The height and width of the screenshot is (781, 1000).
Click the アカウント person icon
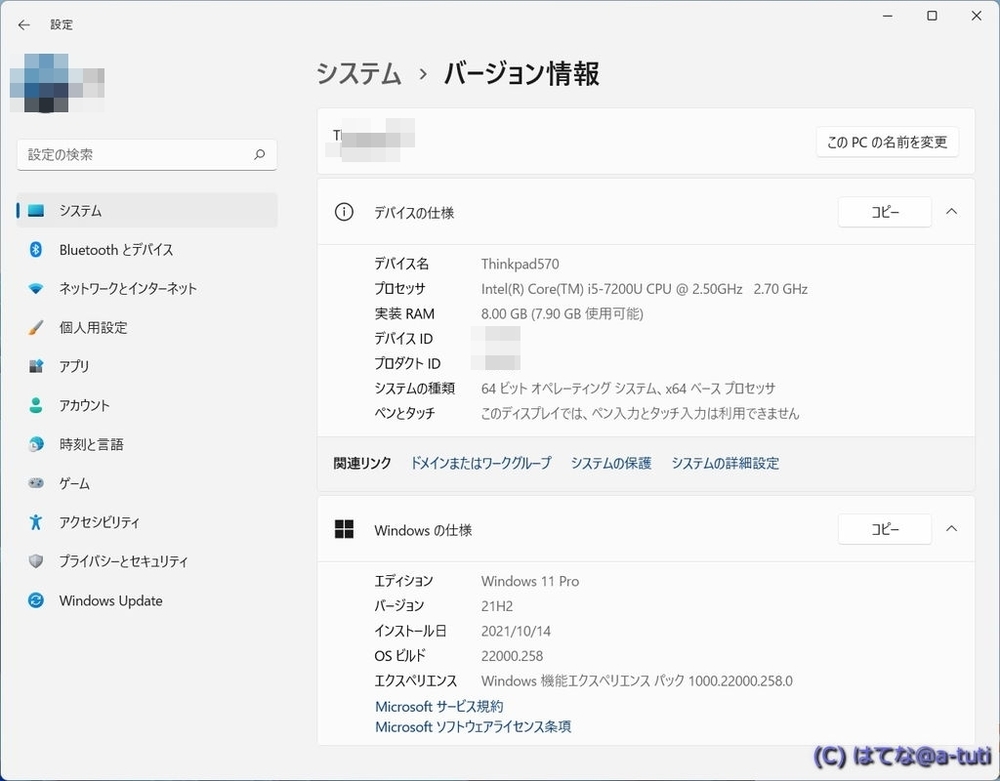[x=36, y=405]
